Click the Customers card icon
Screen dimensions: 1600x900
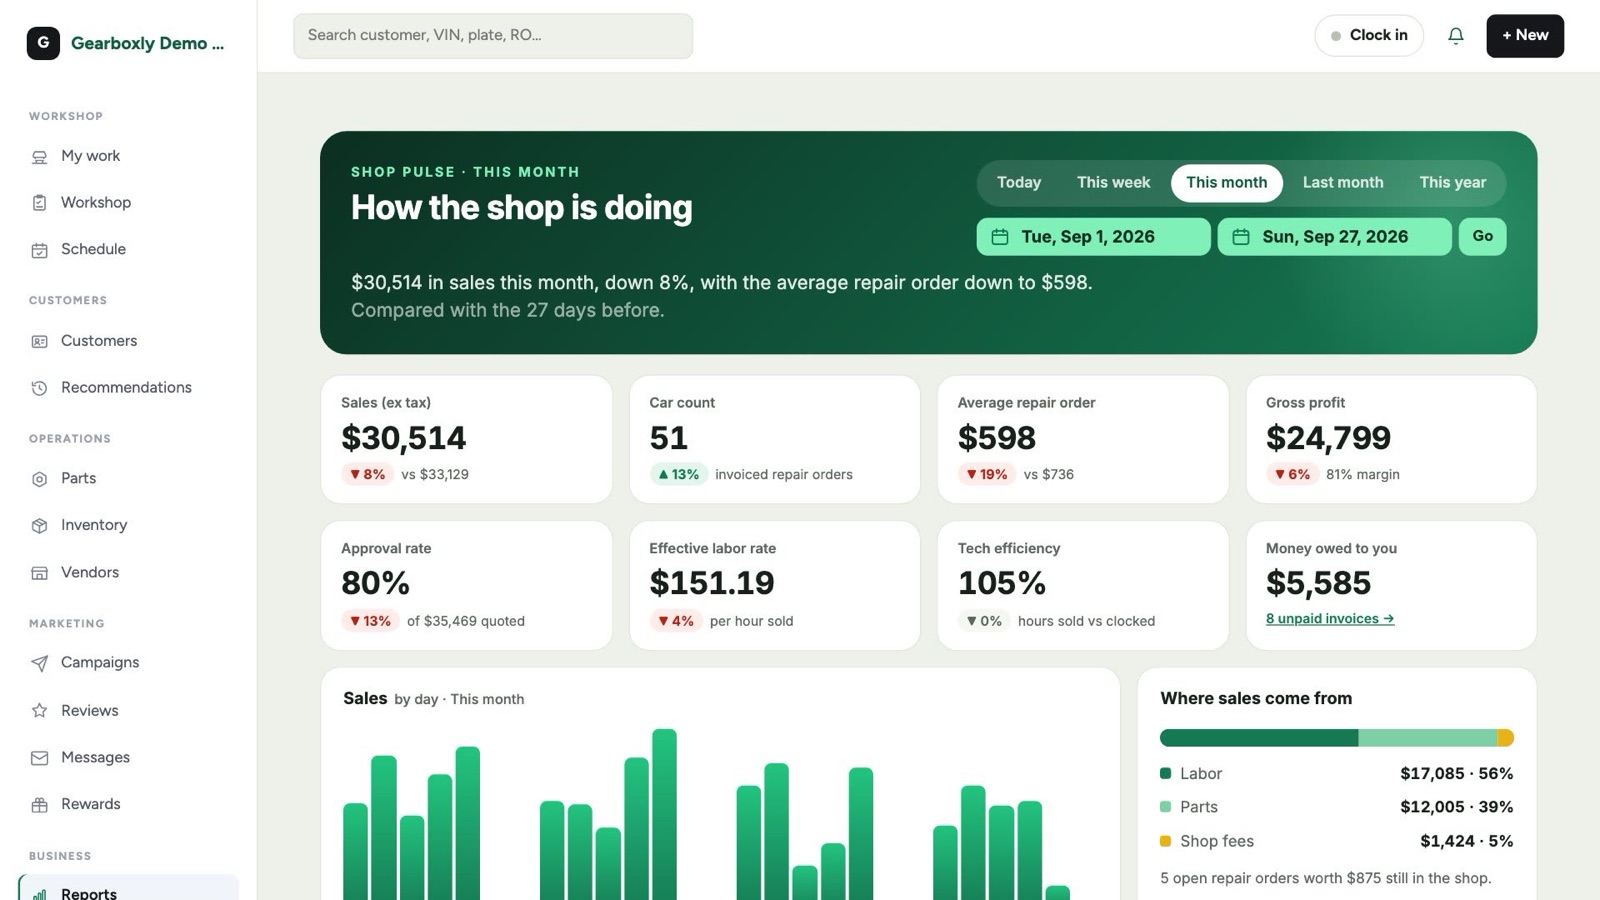39,342
